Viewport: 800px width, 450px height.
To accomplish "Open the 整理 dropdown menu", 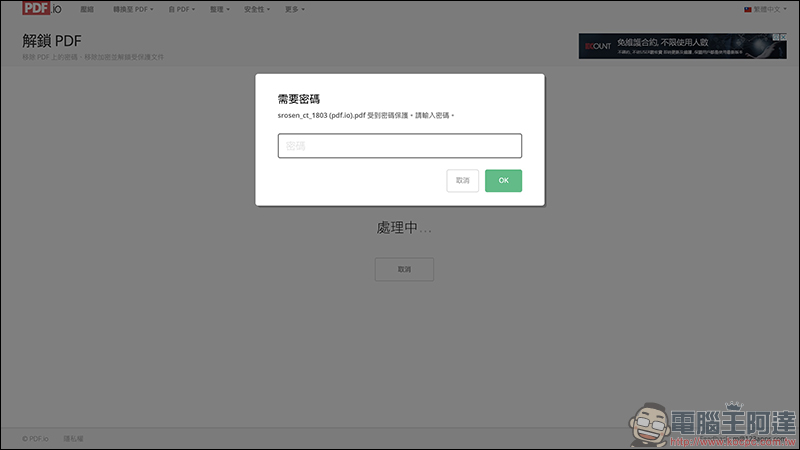I will coord(219,9).
